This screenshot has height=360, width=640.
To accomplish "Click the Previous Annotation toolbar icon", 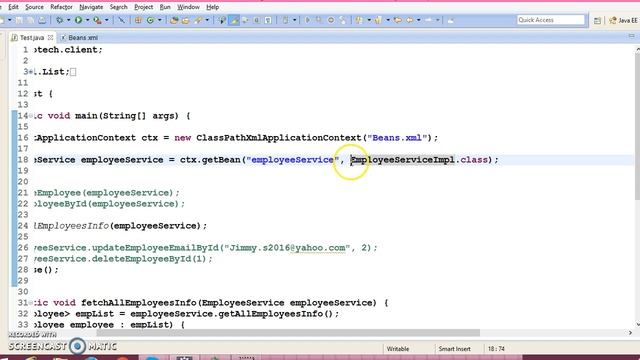I will (378, 20).
